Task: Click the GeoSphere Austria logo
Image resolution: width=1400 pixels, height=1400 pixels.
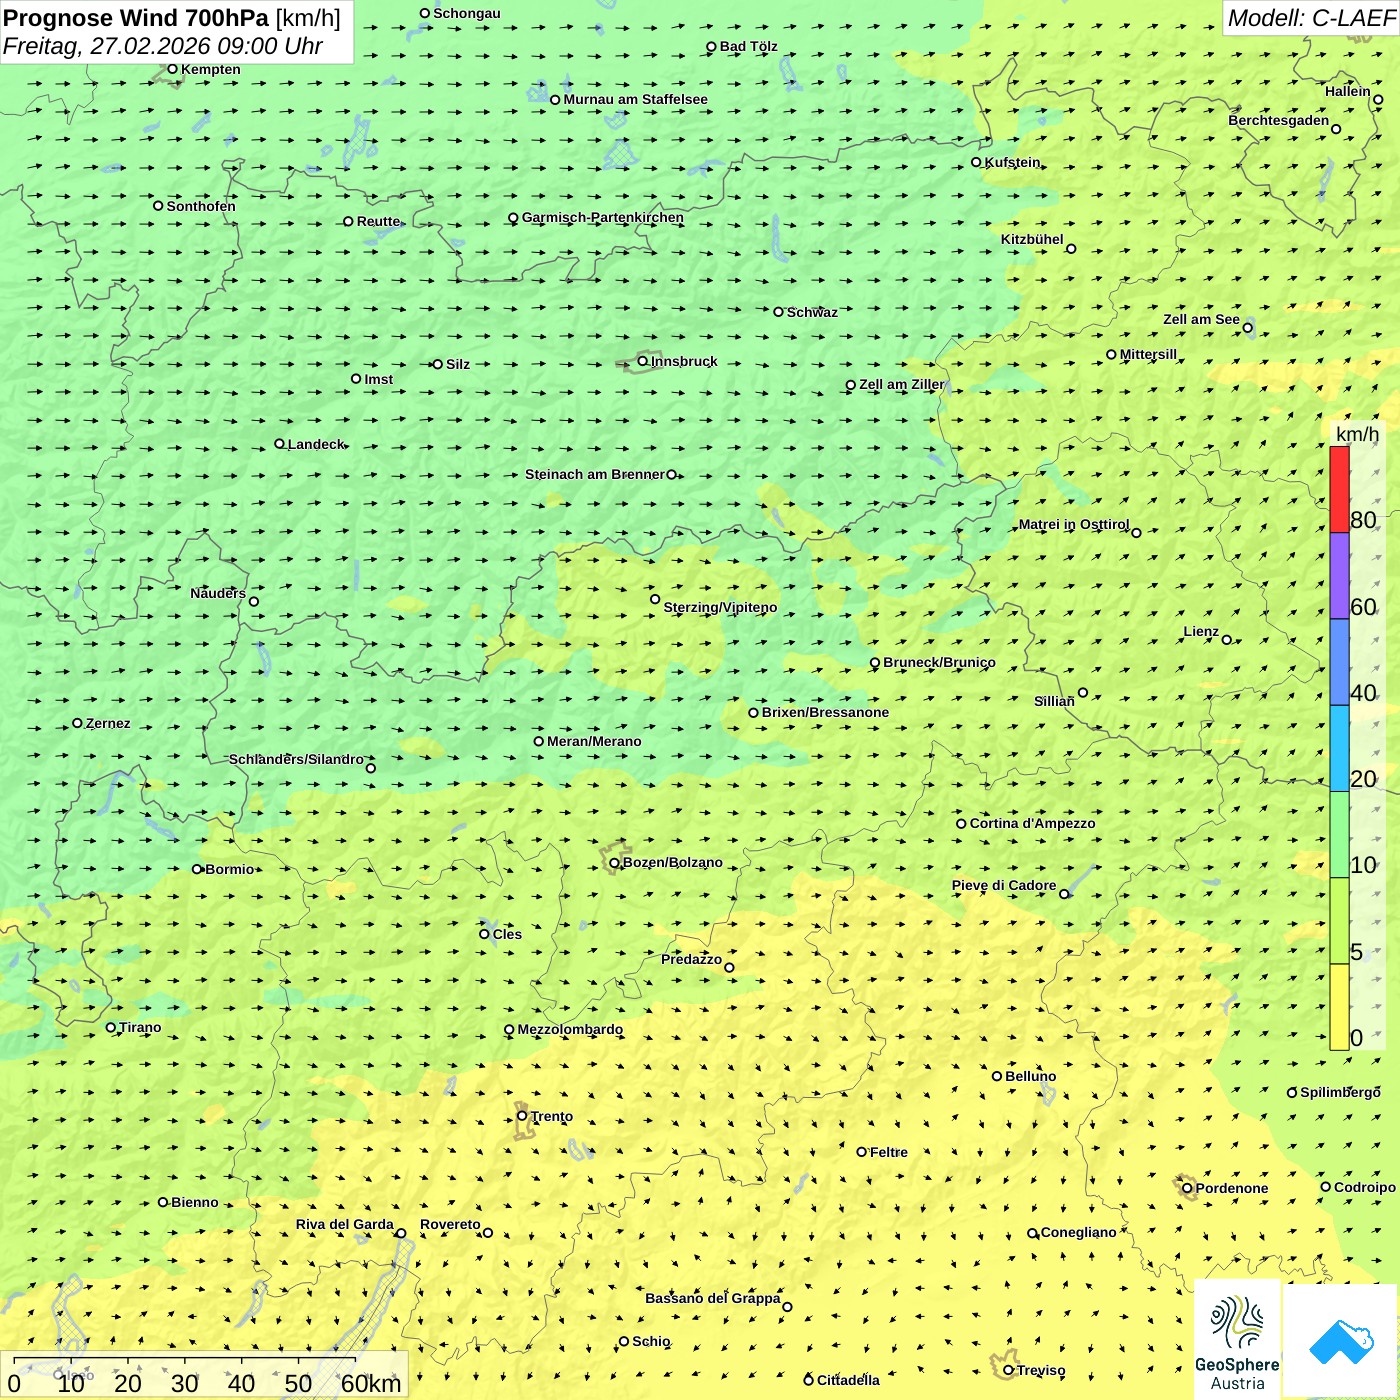Action: 1237,1340
